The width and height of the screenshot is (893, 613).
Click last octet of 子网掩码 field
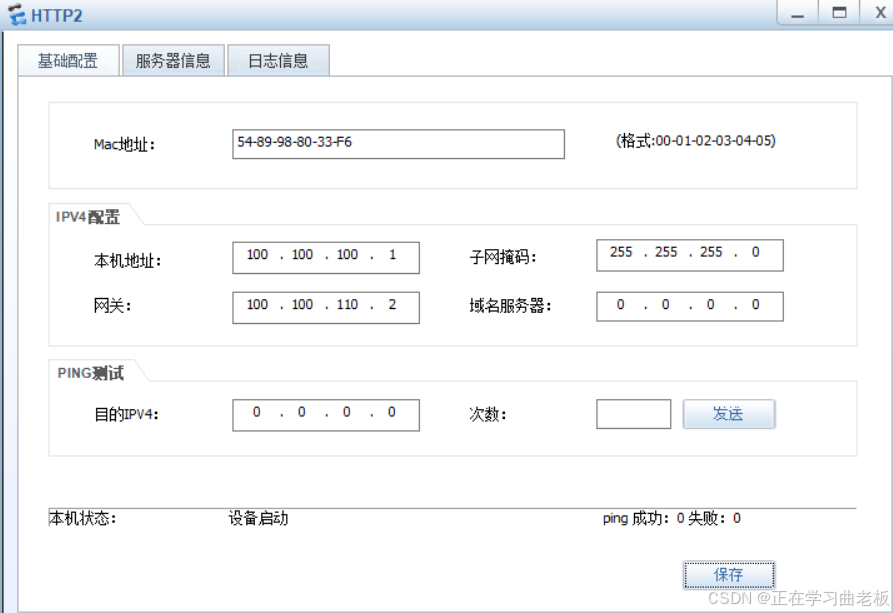coord(756,252)
